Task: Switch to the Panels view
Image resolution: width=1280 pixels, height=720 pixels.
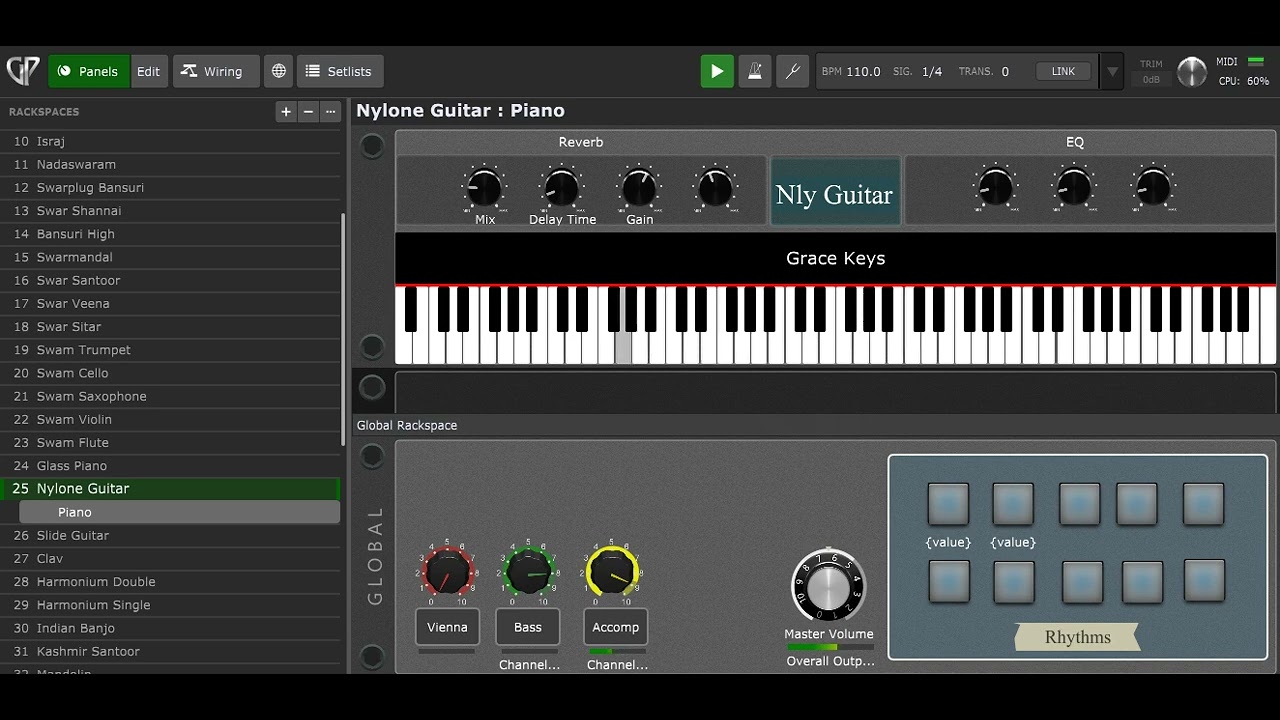Action: [x=89, y=71]
